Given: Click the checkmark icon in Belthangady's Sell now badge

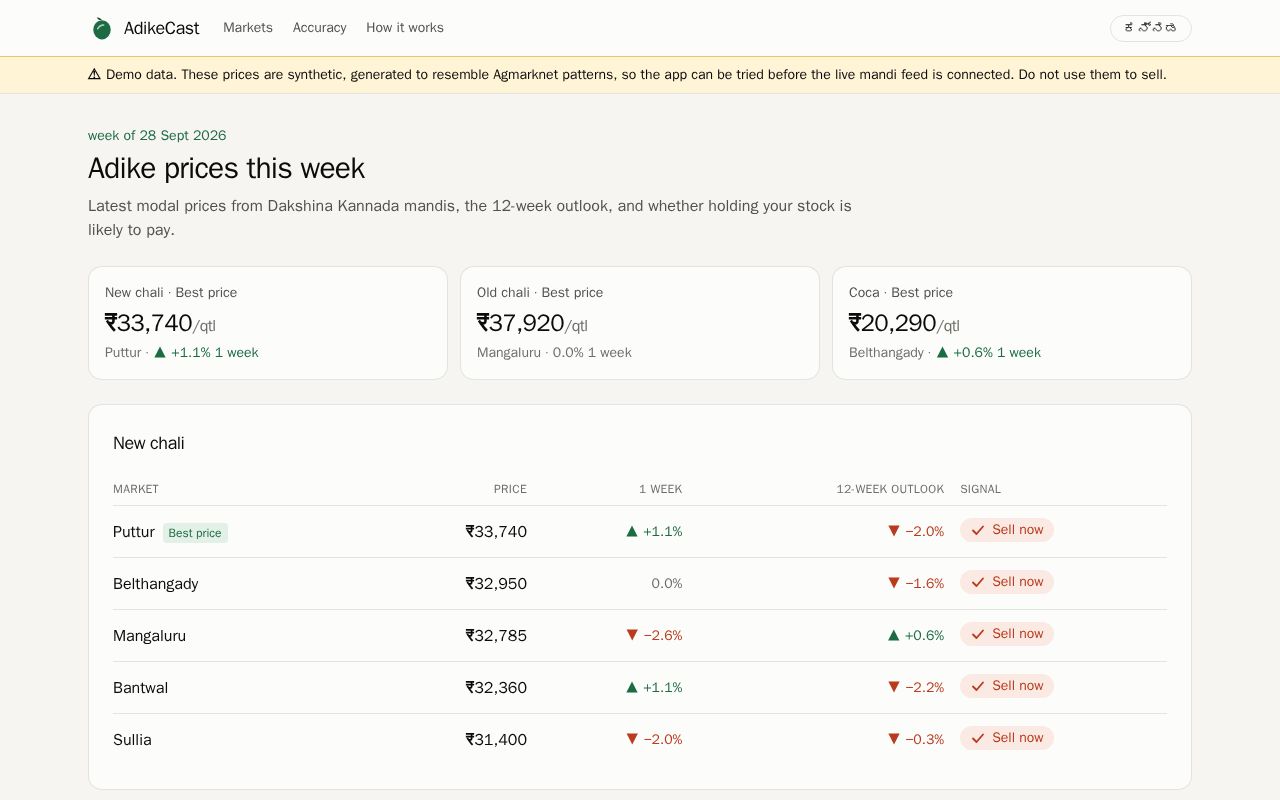Looking at the screenshot, I should point(978,582).
